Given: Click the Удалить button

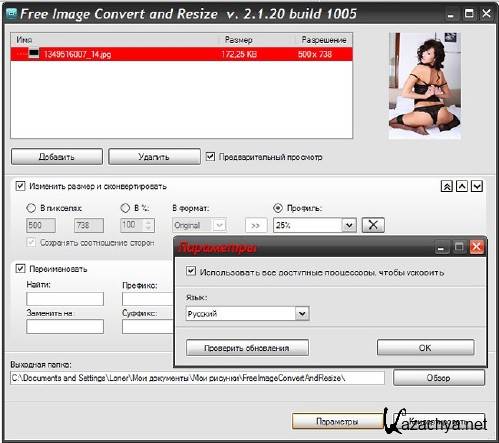Looking at the screenshot, I should (x=154, y=157).
